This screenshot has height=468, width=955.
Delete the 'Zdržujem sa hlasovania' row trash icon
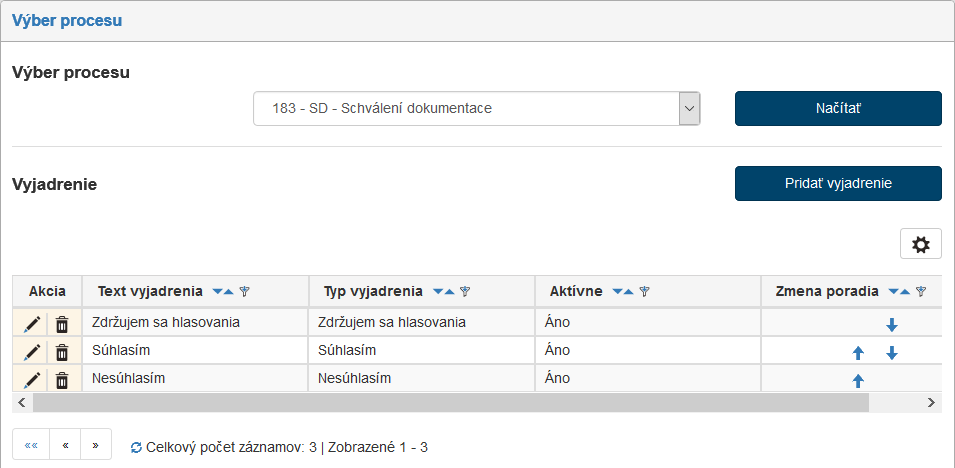62,324
